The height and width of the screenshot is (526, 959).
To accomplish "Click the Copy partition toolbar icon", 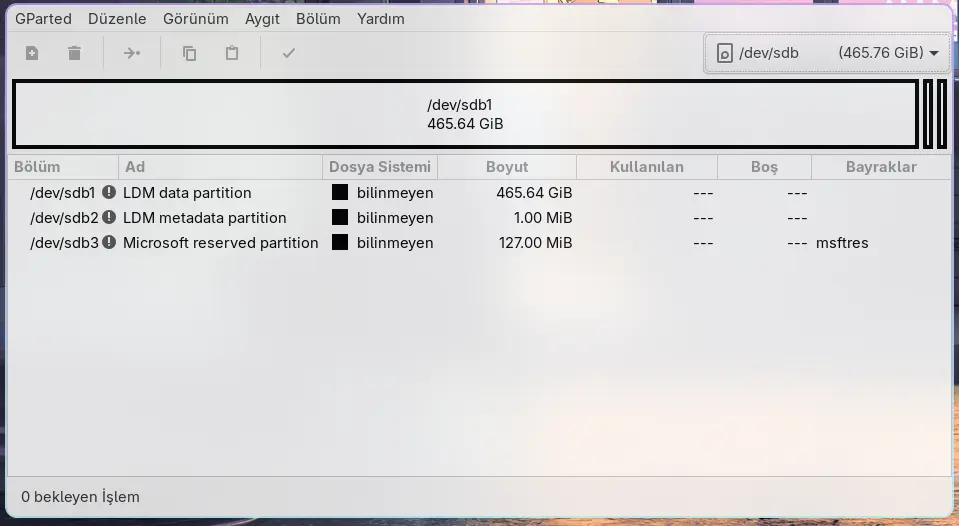I will coord(190,53).
